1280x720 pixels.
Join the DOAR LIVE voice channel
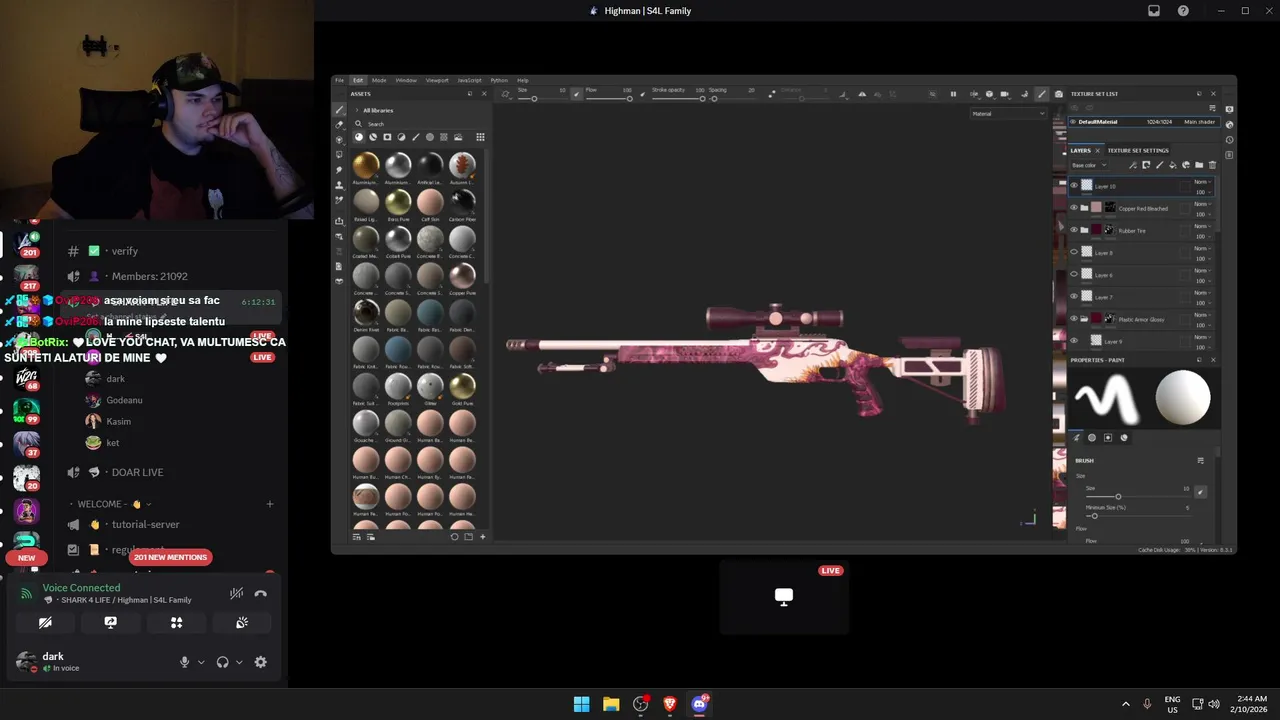pos(137,472)
